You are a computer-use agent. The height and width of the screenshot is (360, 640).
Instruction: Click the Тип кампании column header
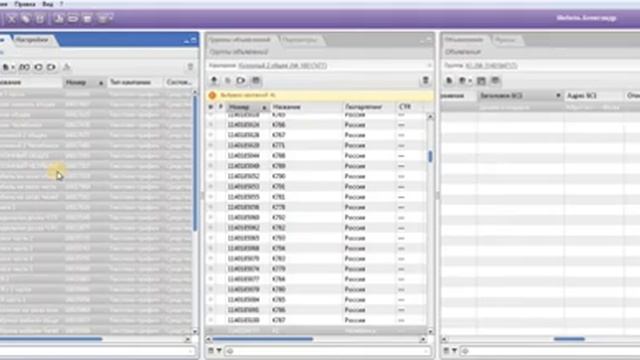click(135, 82)
